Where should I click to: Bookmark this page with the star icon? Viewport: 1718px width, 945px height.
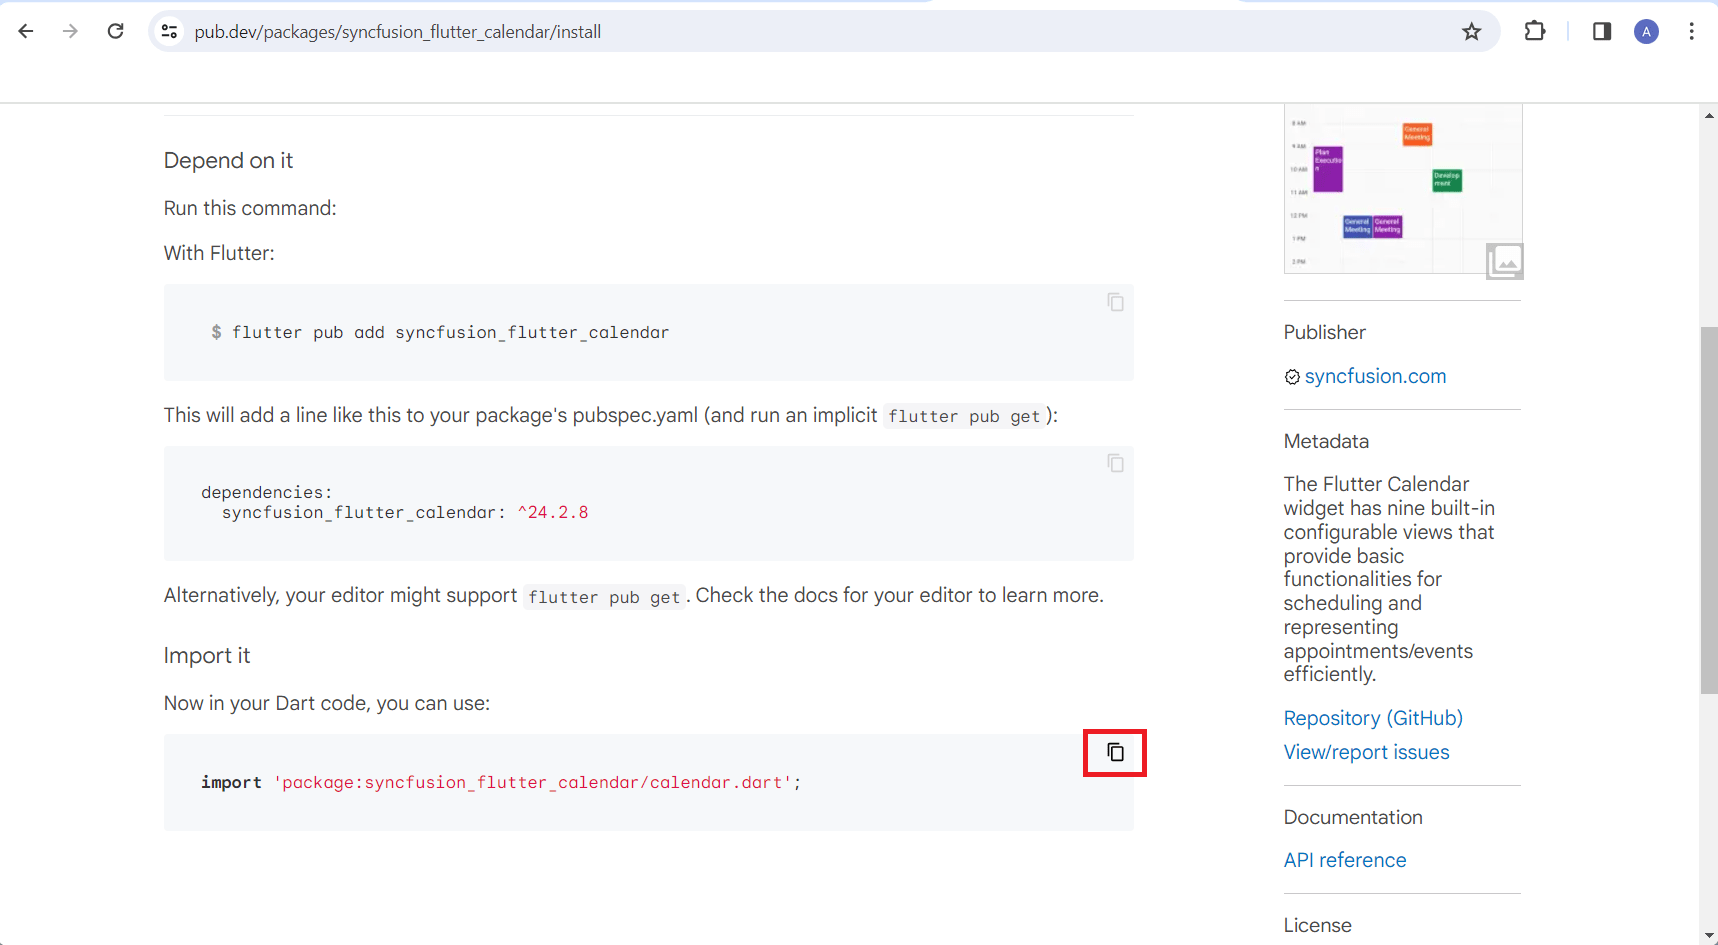coord(1471,32)
